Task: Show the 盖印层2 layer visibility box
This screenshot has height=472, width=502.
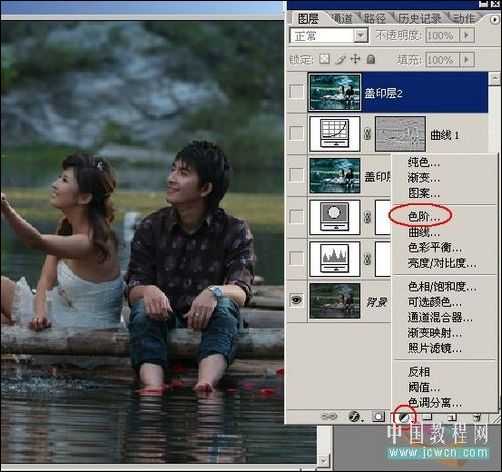Action: tap(296, 91)
